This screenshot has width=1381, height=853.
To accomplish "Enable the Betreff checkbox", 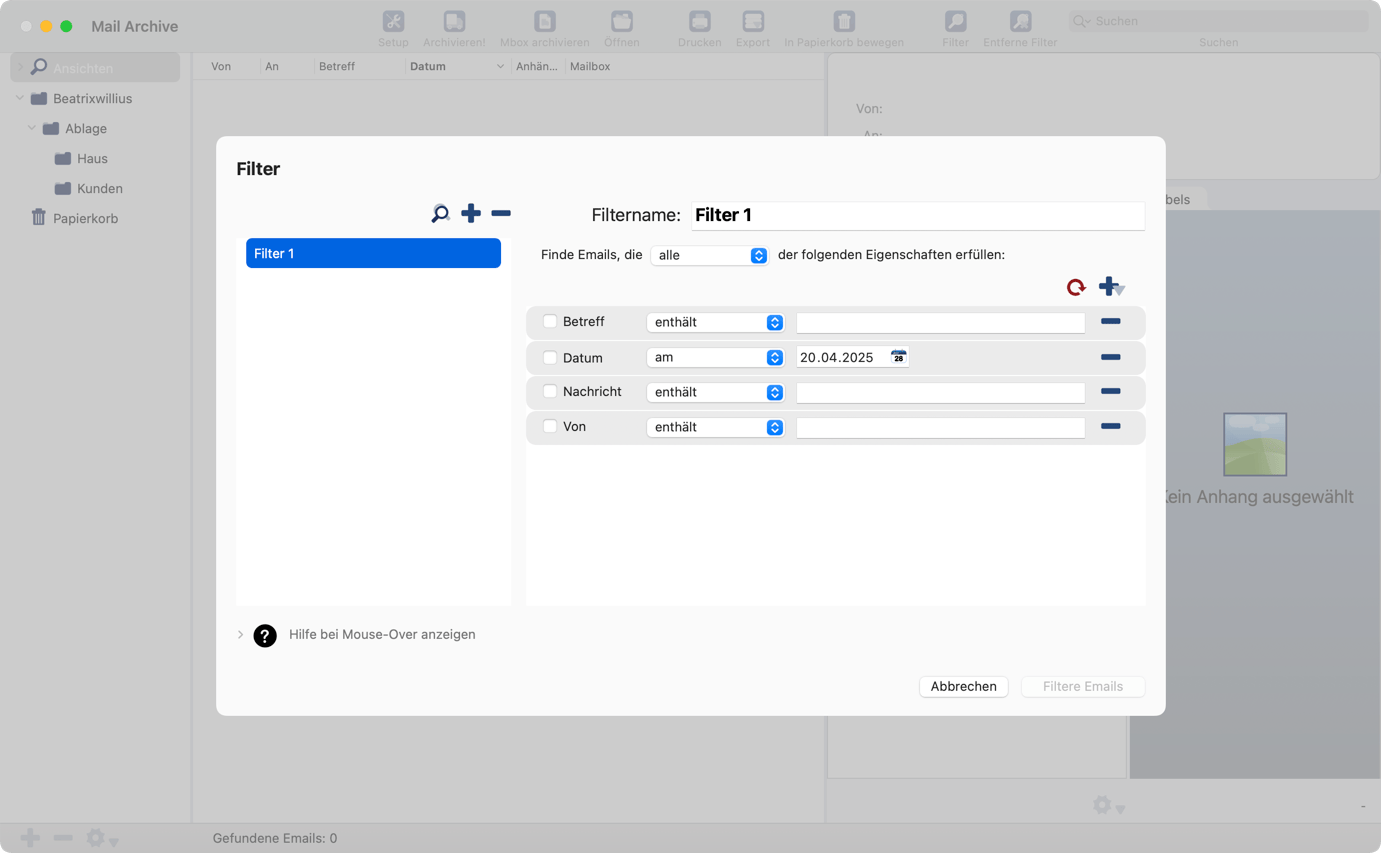I will (x=550, y=322).
